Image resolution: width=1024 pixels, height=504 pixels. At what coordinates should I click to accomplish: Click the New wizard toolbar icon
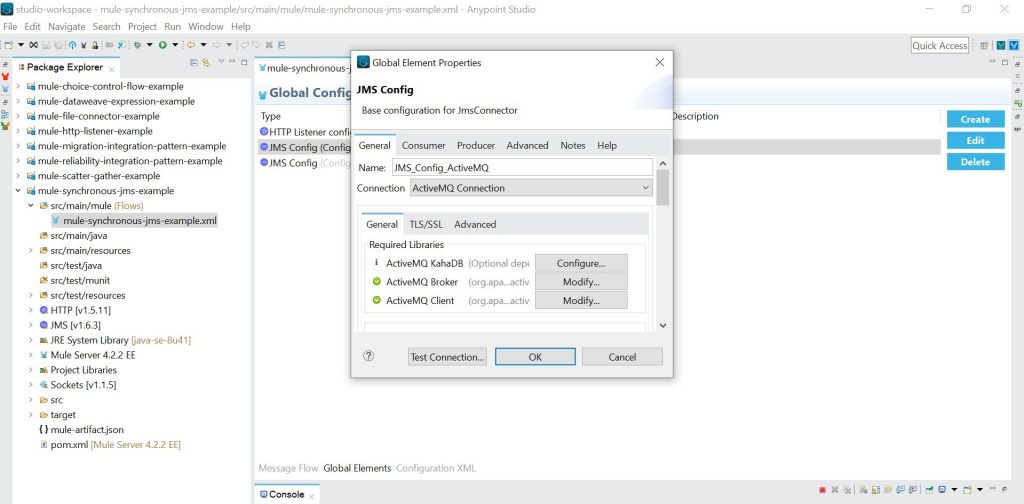[8, 45]
